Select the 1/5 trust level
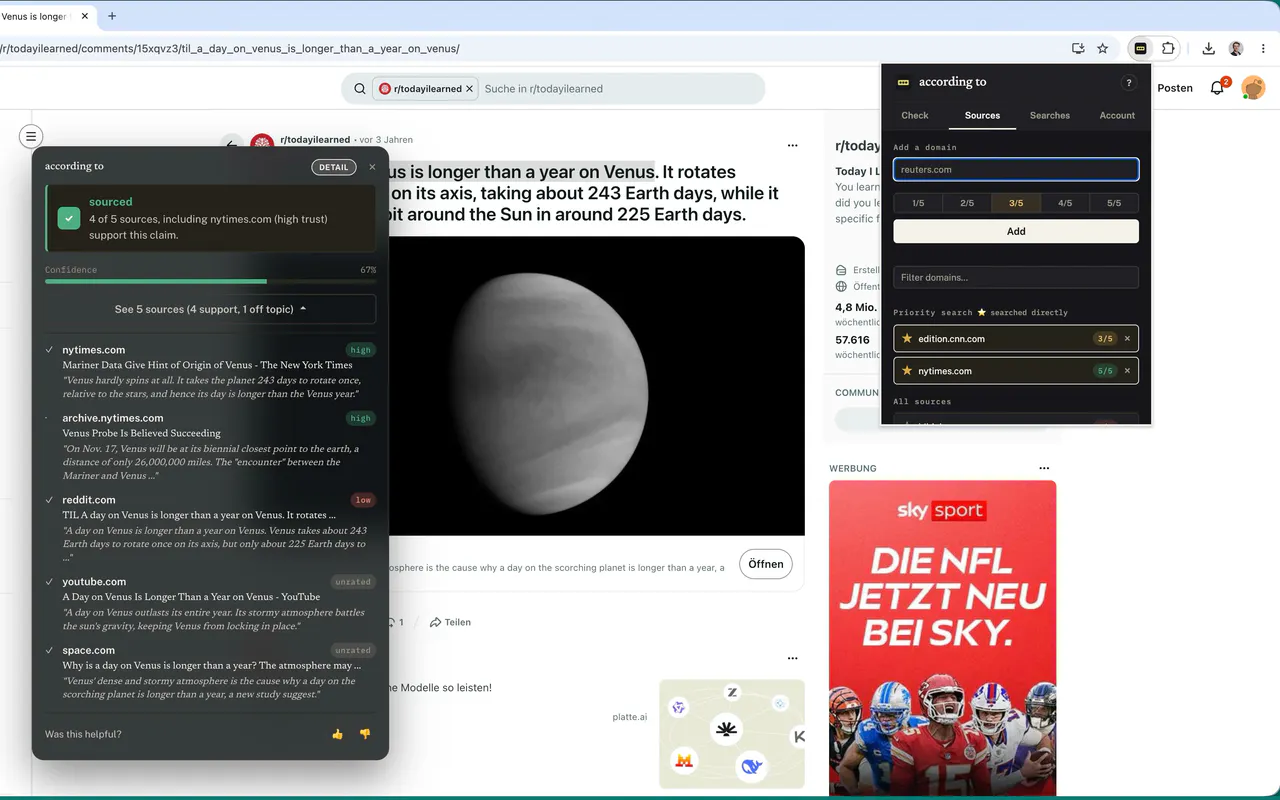Viewport: 1280px width, 800px height. [918, 203]
